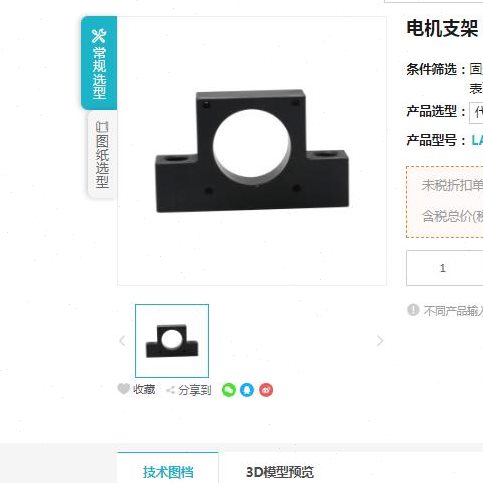The width and height of the screenshot is (483, 483).
Task: Show previous thumbnail with left chevron
Action: pos(122,341)
